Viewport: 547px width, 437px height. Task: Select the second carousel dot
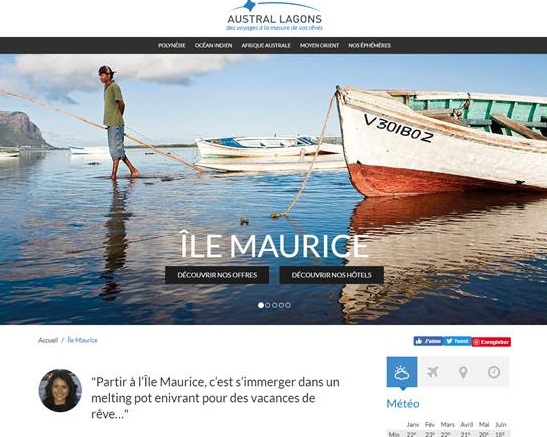pos(268,305)
